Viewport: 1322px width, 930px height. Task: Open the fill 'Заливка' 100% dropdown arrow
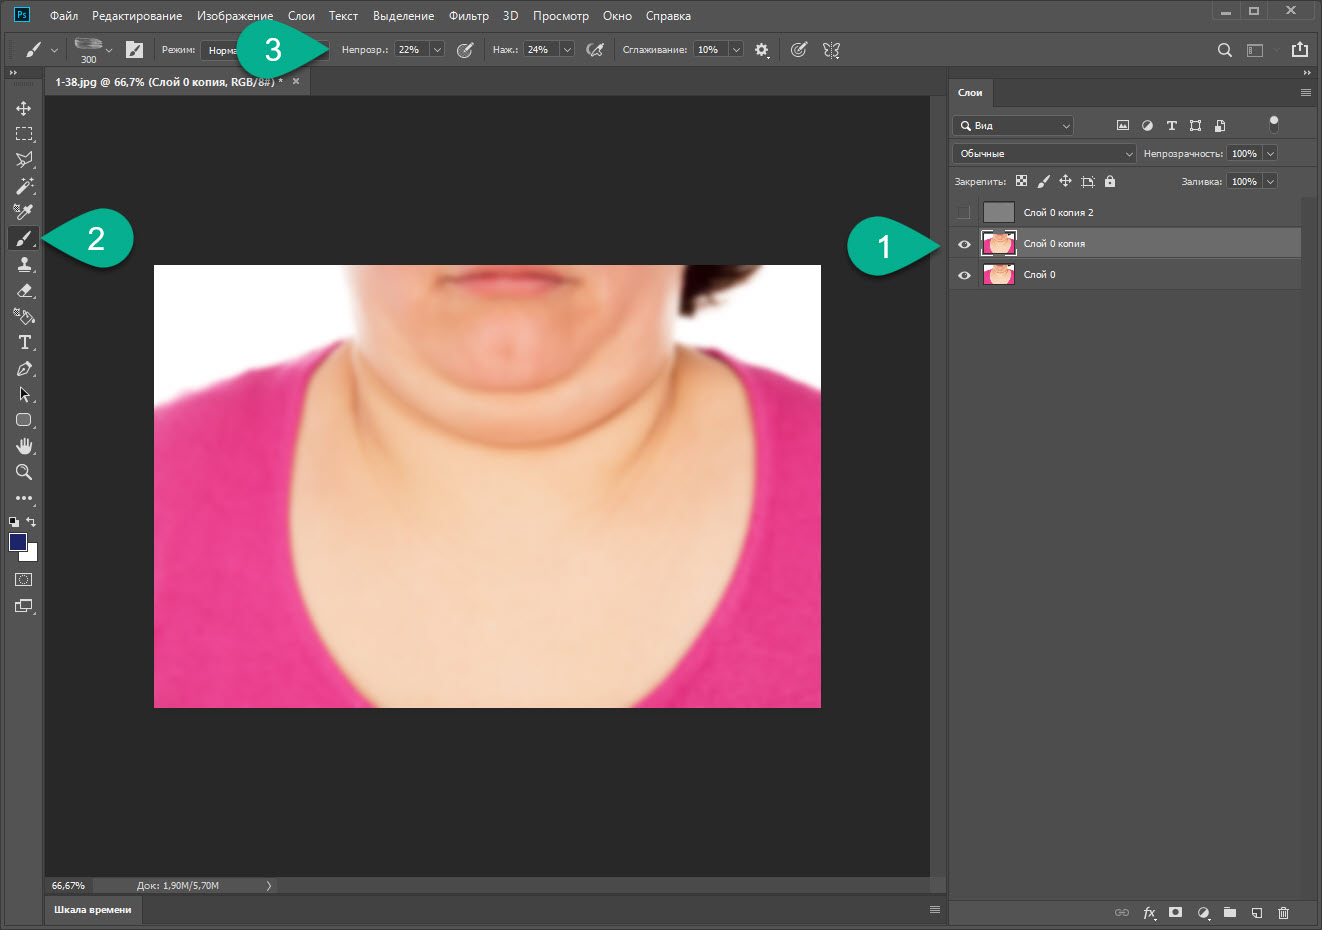1270,181
